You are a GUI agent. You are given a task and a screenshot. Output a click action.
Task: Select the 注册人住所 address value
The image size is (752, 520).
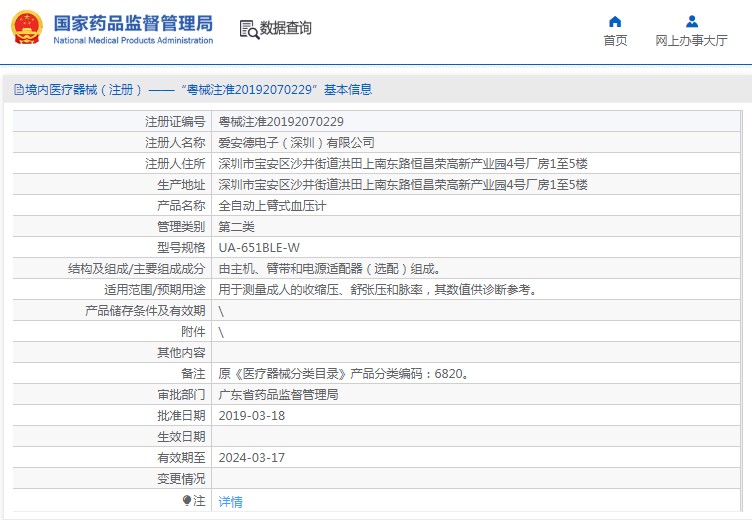pos(403,164)
